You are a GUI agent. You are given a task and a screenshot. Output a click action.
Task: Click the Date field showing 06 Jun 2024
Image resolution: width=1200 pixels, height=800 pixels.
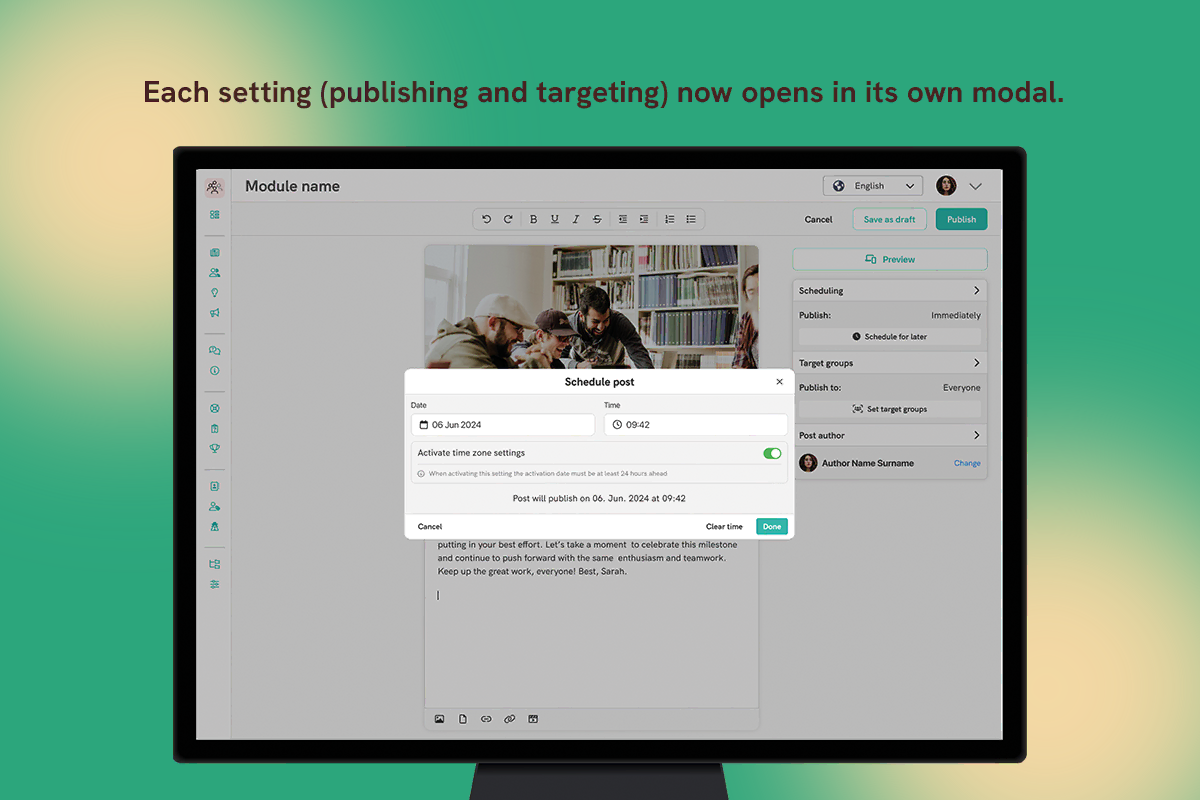tap(503, 425)
